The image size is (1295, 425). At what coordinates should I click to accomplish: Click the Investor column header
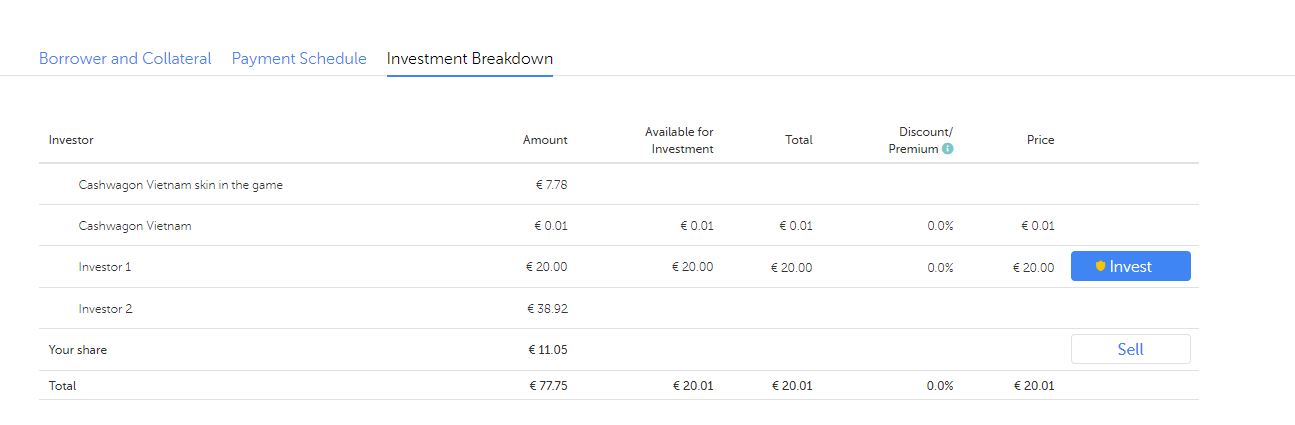point(71,140)
